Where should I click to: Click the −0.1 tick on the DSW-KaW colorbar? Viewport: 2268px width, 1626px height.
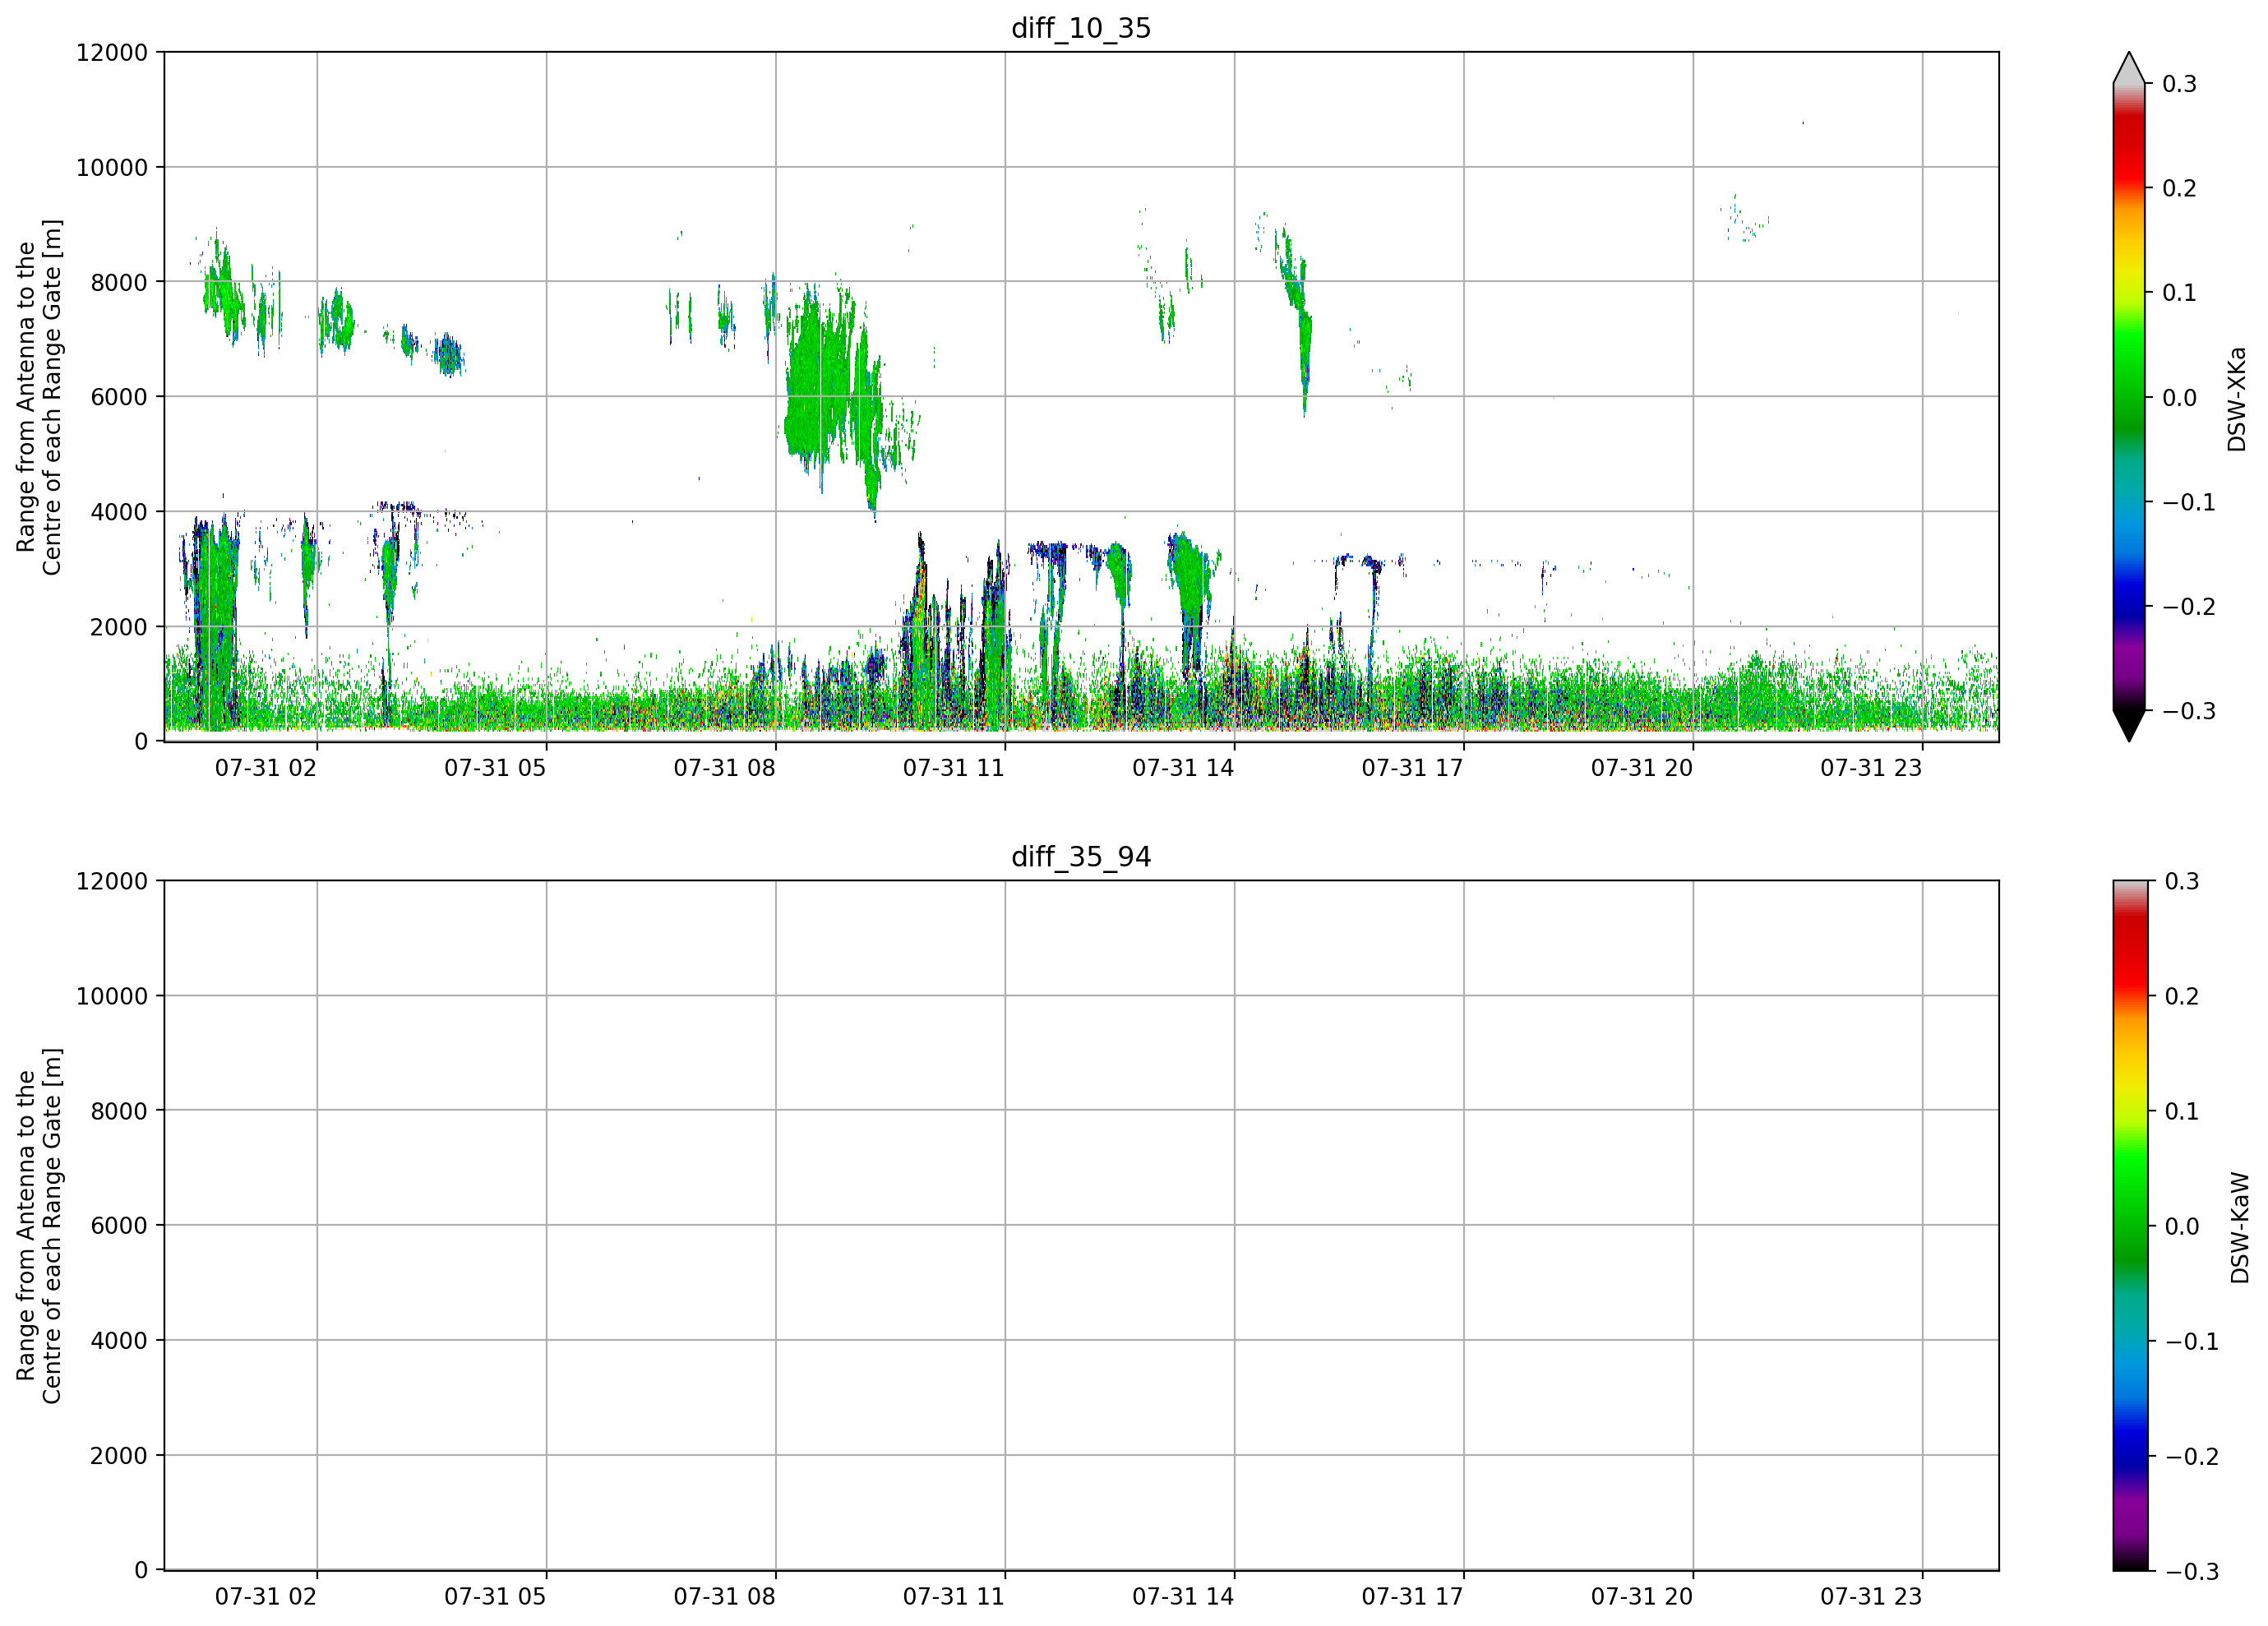[2191, 1341]
